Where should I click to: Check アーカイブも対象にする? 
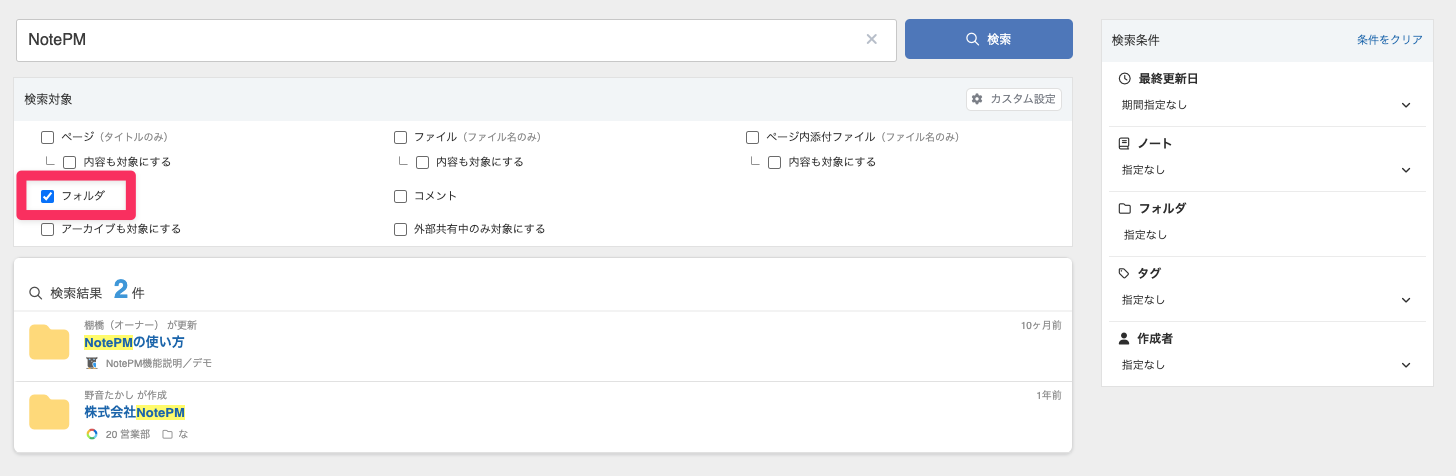click(47, 229)
